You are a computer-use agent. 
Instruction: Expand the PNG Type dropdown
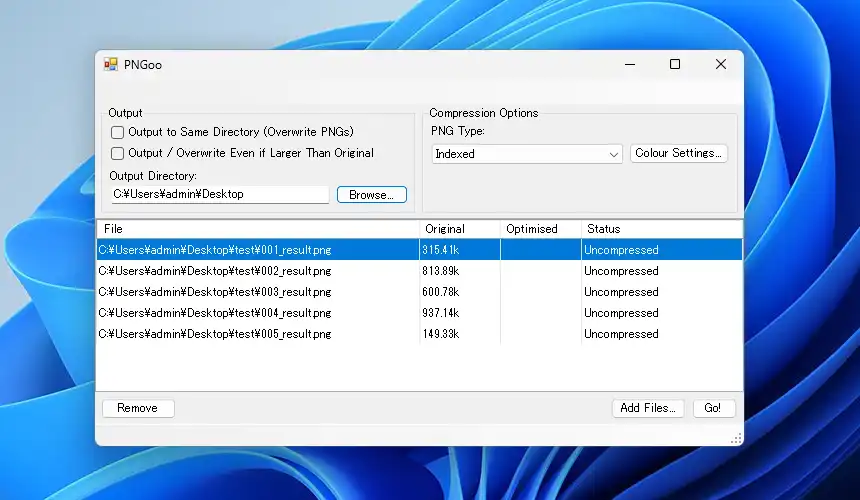(527, 154)
